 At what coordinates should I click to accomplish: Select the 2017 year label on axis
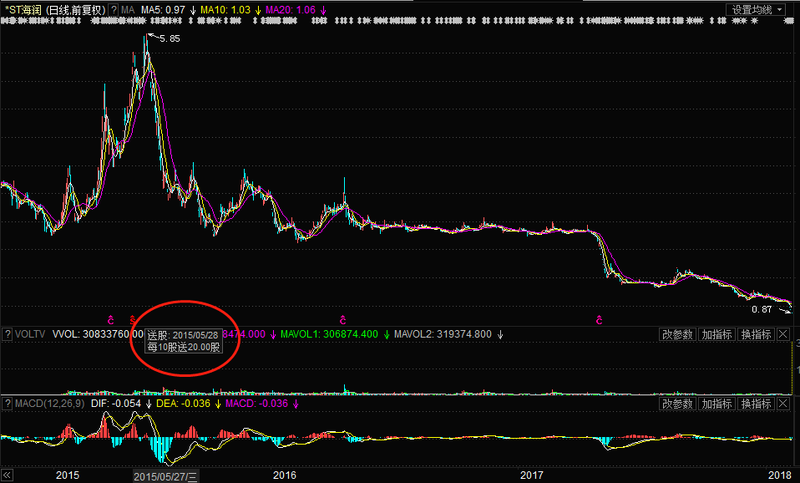pyautogui.click(x=532, y=475)
